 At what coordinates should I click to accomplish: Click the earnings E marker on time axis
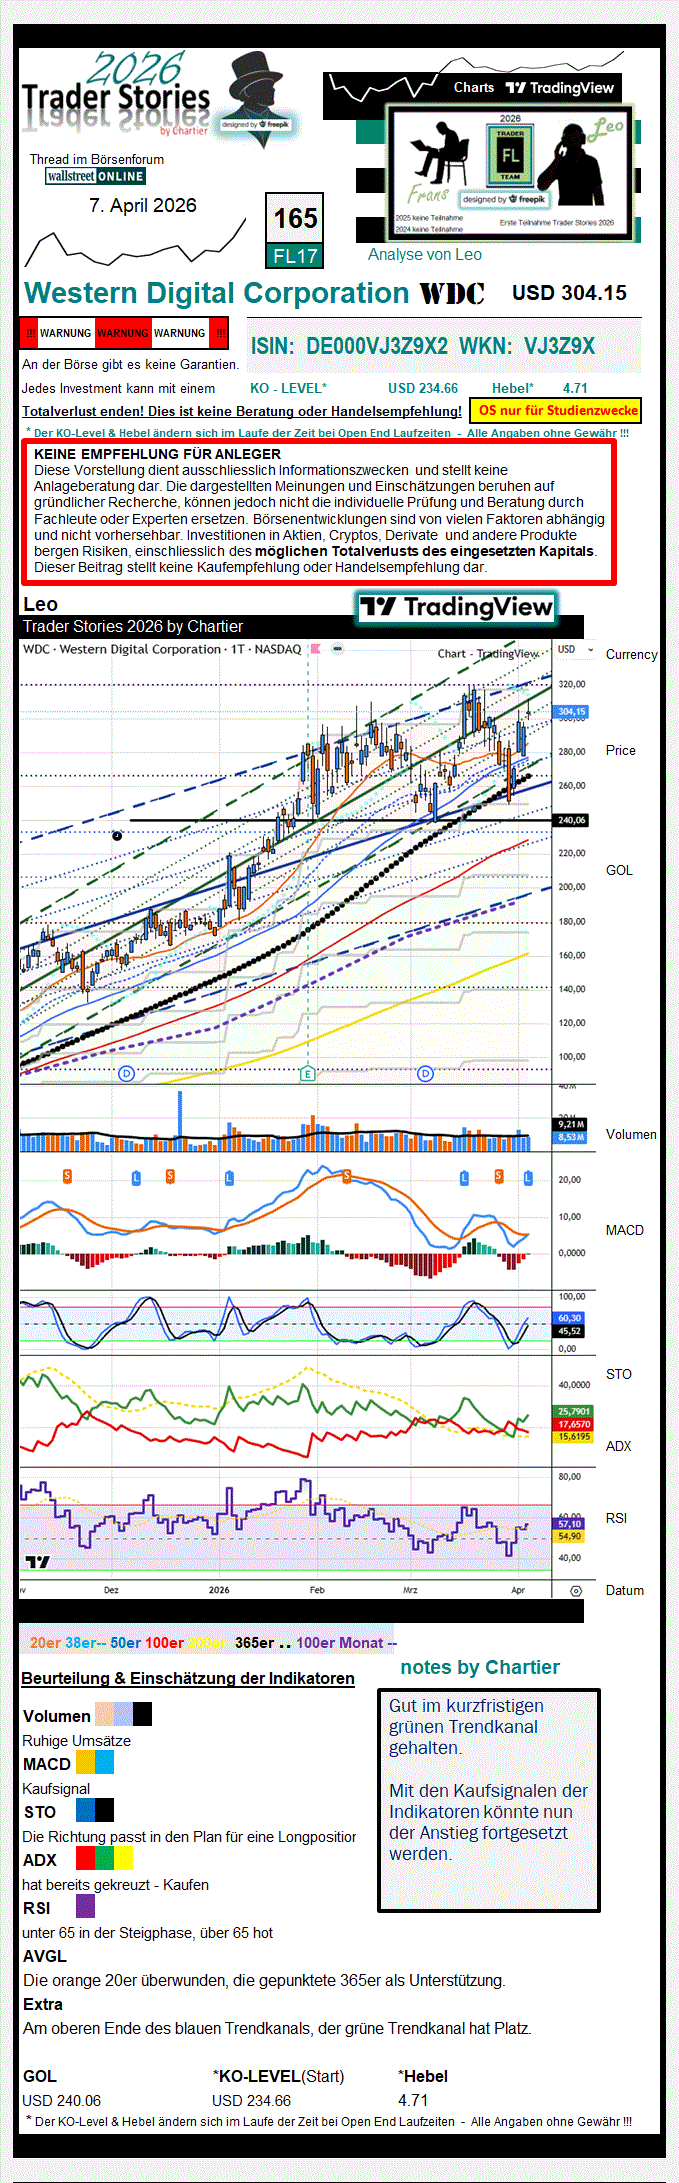coord(308,1073)
